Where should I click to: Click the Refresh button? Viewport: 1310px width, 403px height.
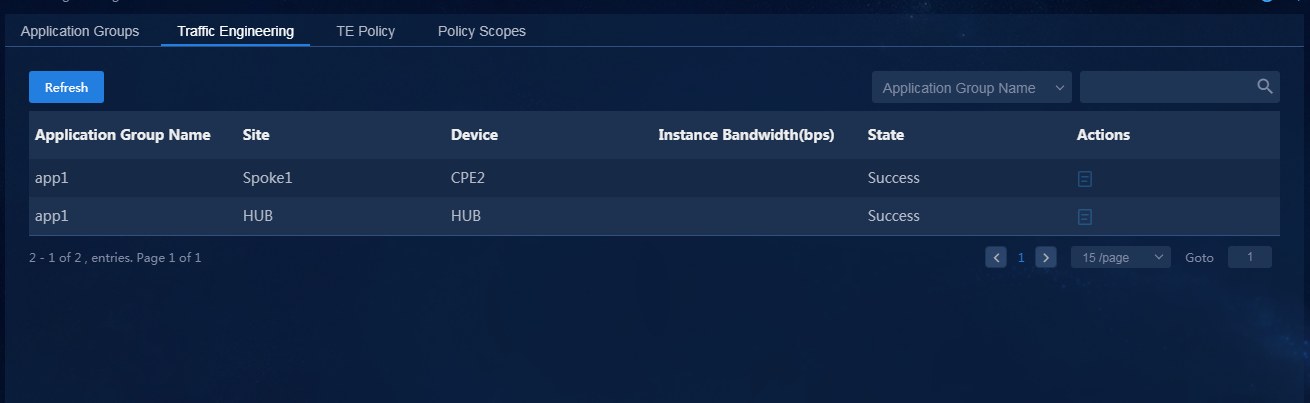(66, 87)
